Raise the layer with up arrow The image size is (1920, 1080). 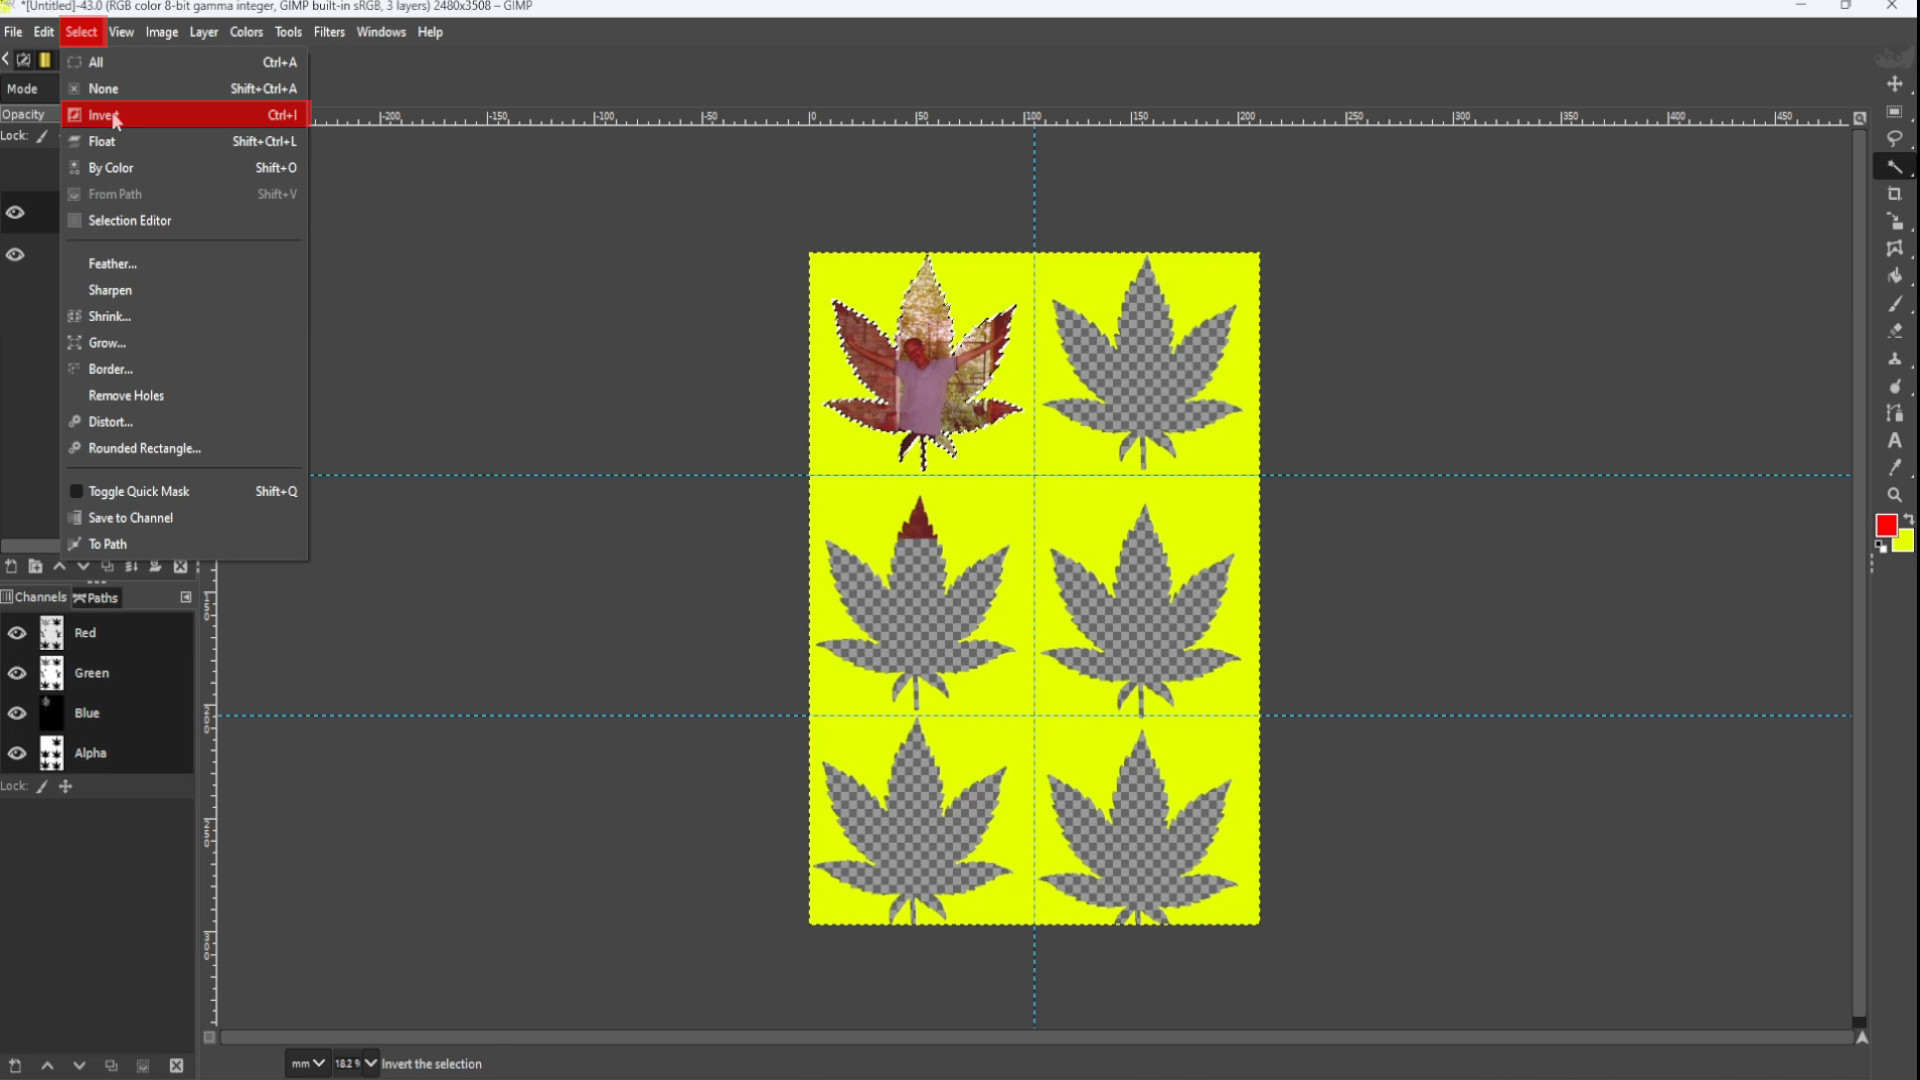[59, 566]
